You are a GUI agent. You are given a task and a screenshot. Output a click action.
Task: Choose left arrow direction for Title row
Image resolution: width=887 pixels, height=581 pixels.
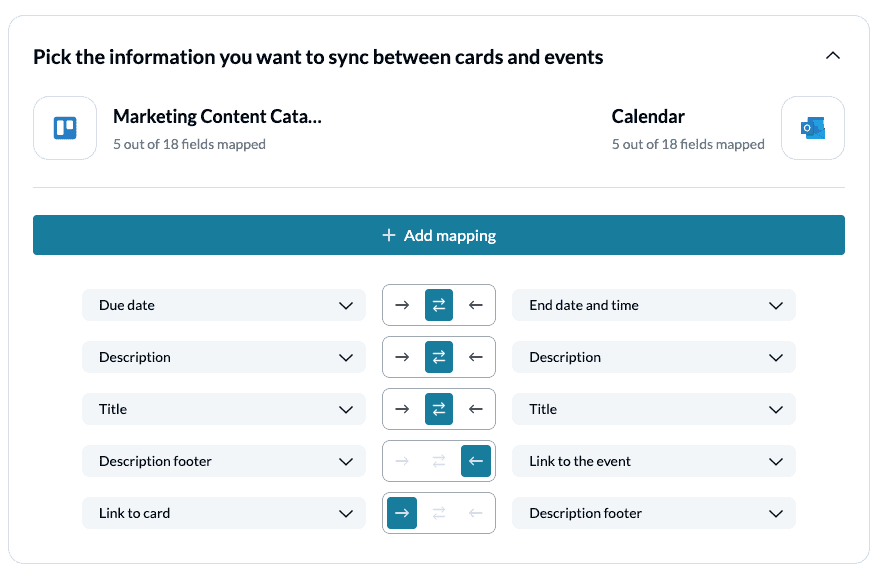pyautogui.click(x=476, y=409)
